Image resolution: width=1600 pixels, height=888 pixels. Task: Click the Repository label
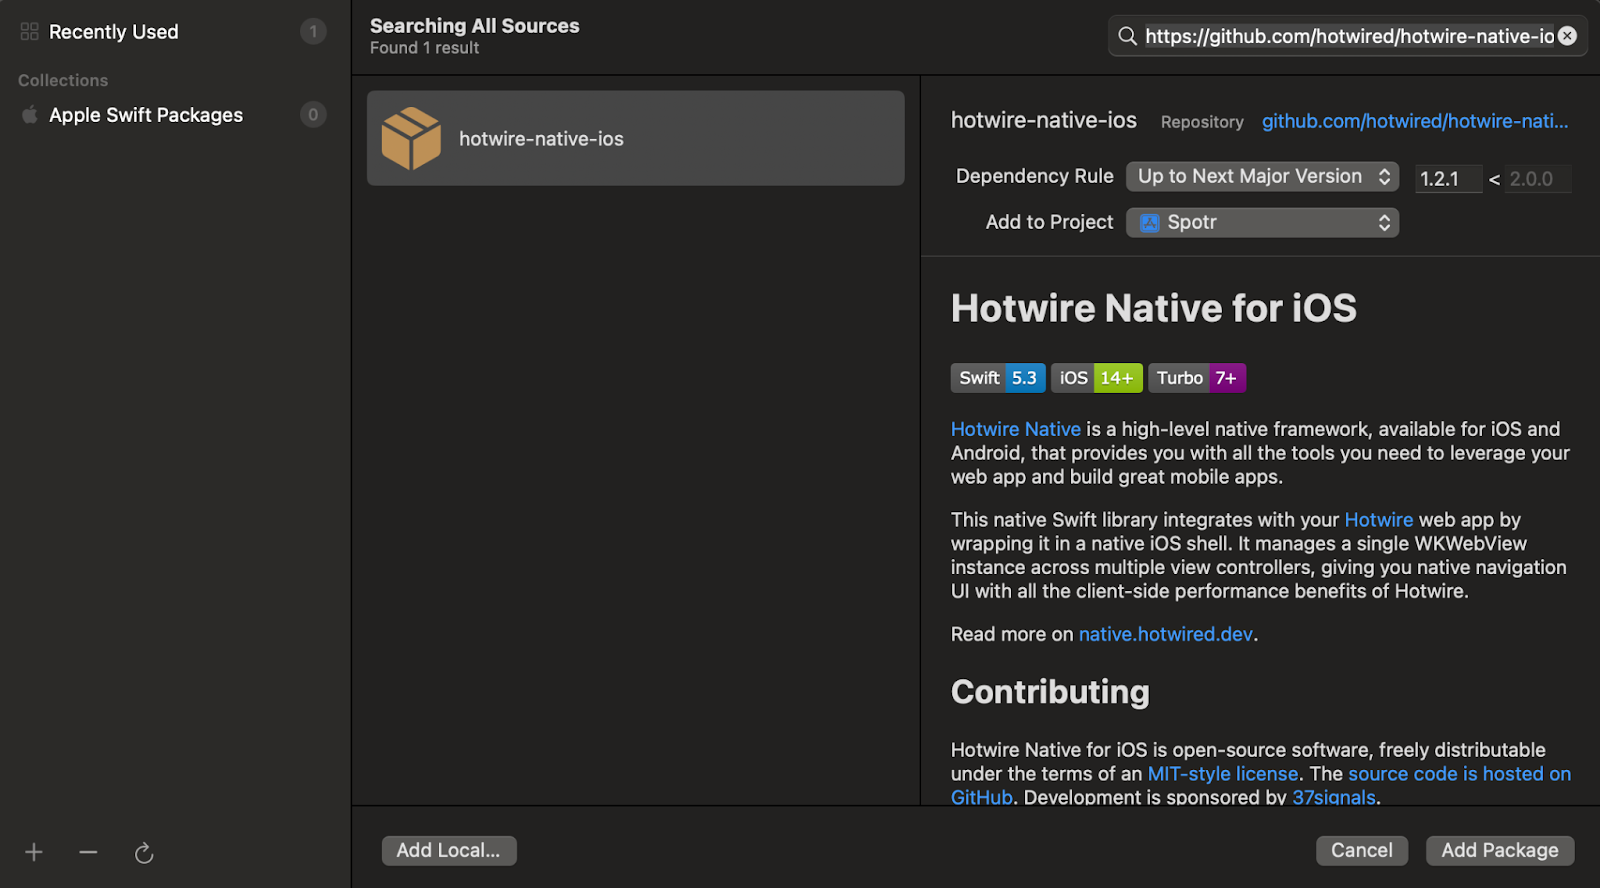[x=1202, y=122]
